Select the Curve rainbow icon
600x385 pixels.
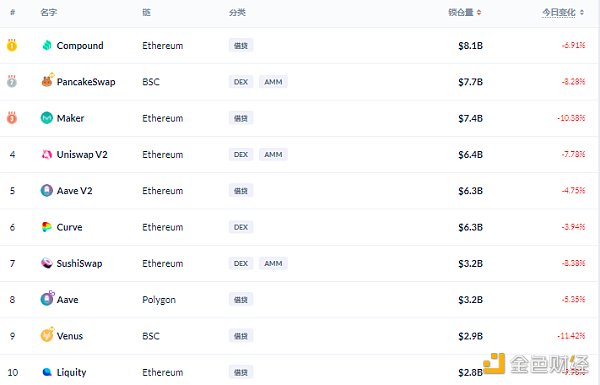47,227
